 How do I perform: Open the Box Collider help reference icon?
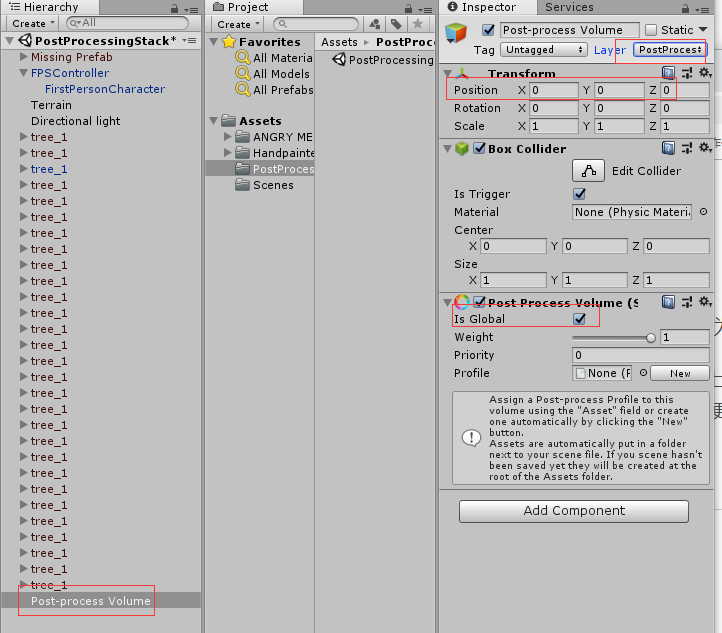pyautogui.click(x=668, y=148)
